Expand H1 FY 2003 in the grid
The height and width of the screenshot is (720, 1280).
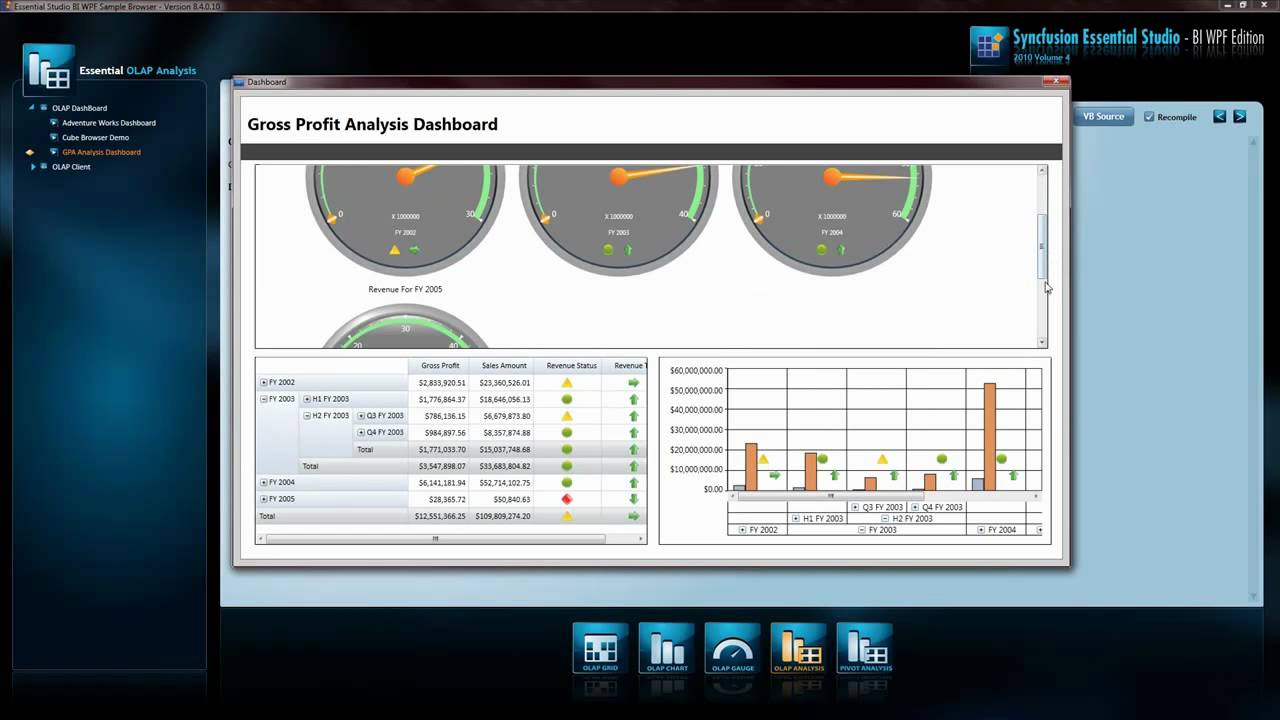click(307, 399)
